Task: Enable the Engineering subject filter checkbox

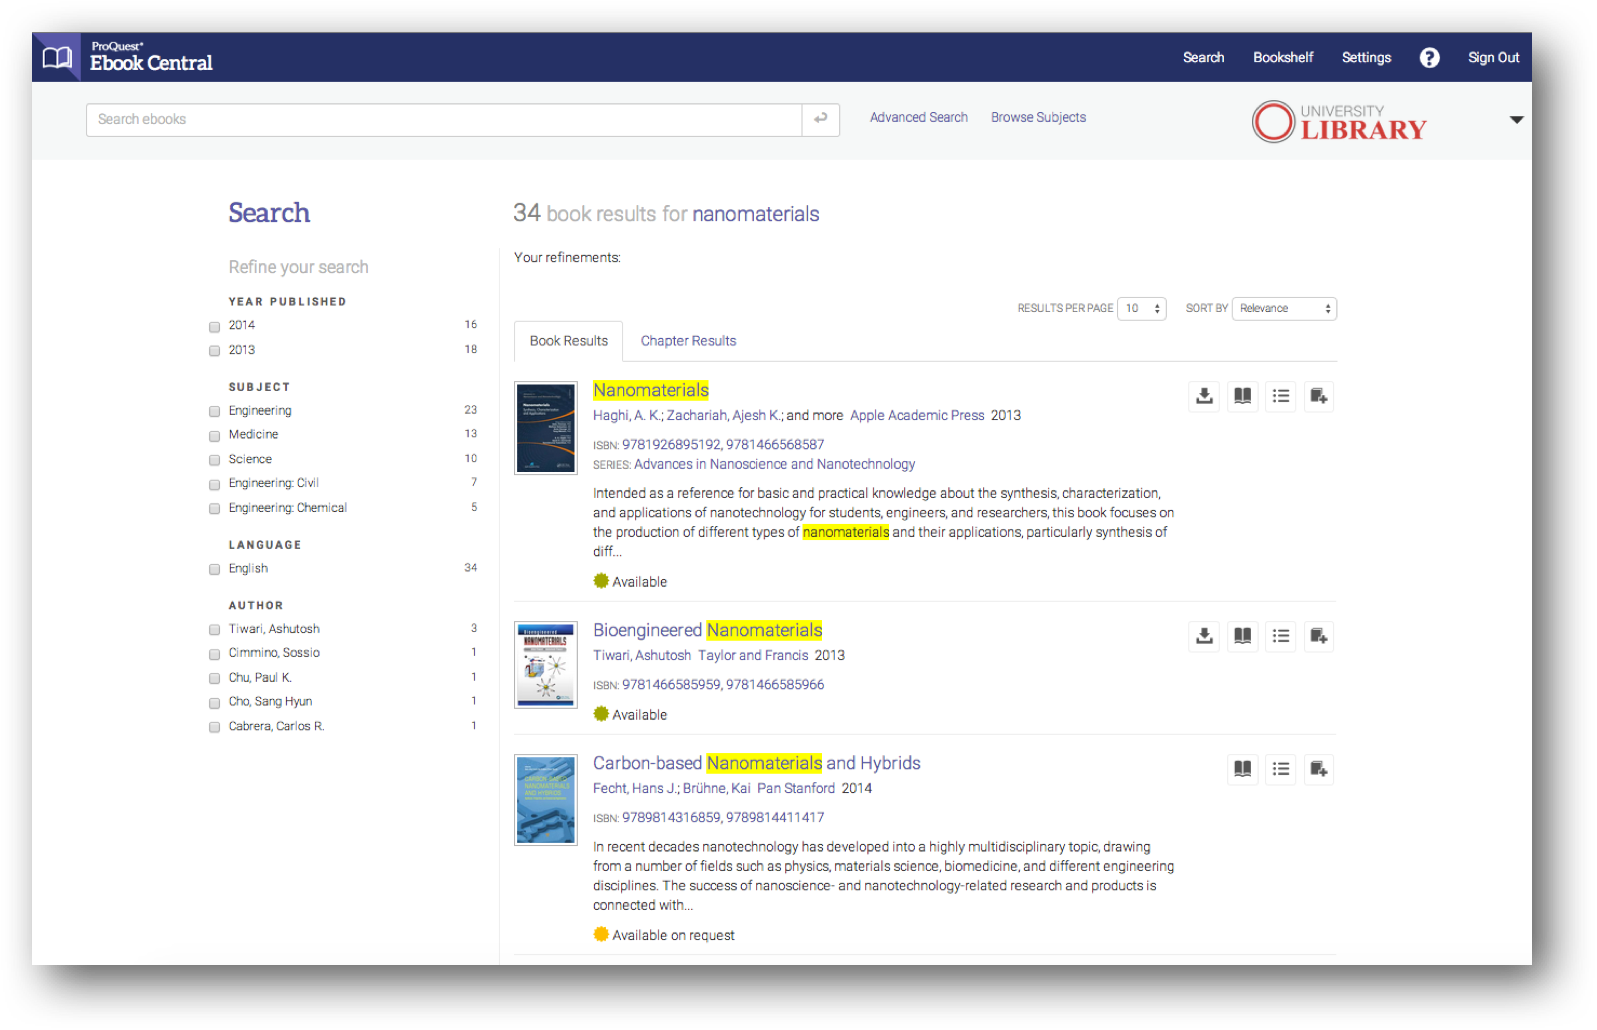Action: (x=214, y=411)
